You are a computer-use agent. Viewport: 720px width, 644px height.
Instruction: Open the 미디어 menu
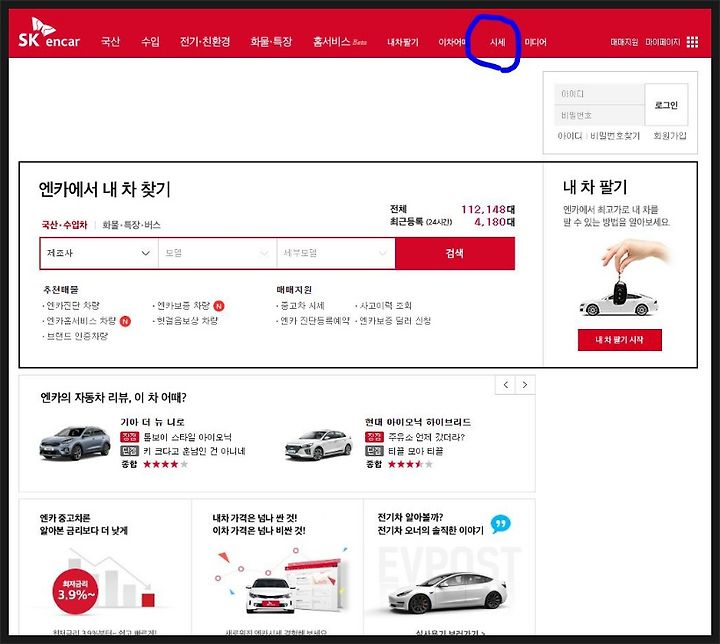tap(535, 42)
